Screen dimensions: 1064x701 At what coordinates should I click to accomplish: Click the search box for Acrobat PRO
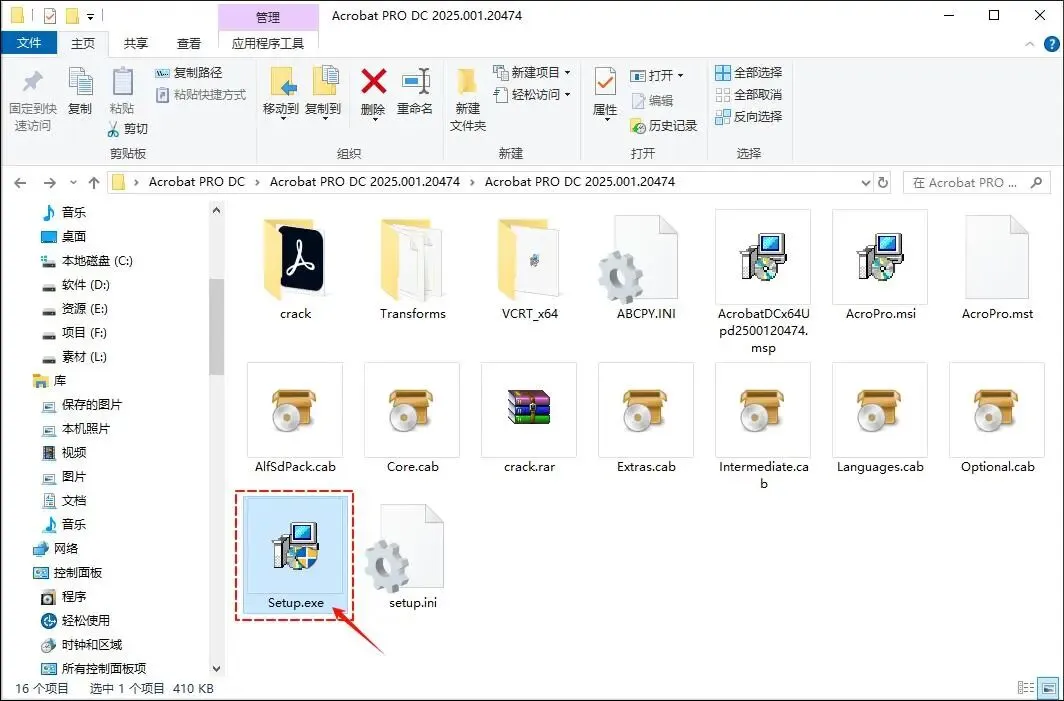pos(975,183)
